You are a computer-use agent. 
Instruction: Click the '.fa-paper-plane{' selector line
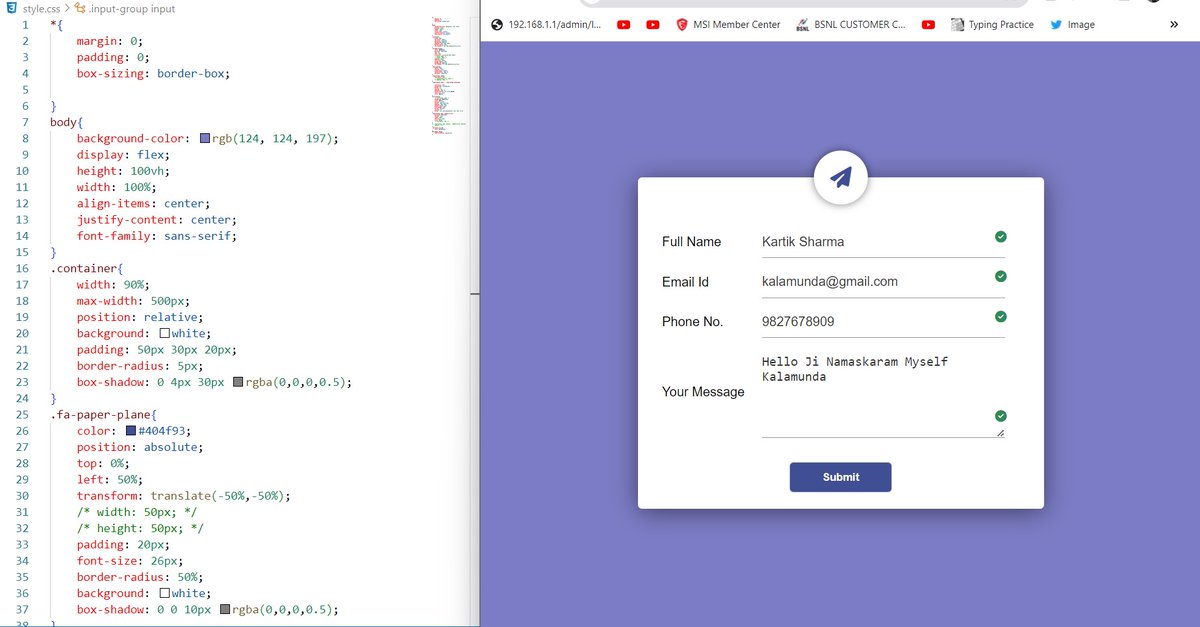click(x=104, y=414)
